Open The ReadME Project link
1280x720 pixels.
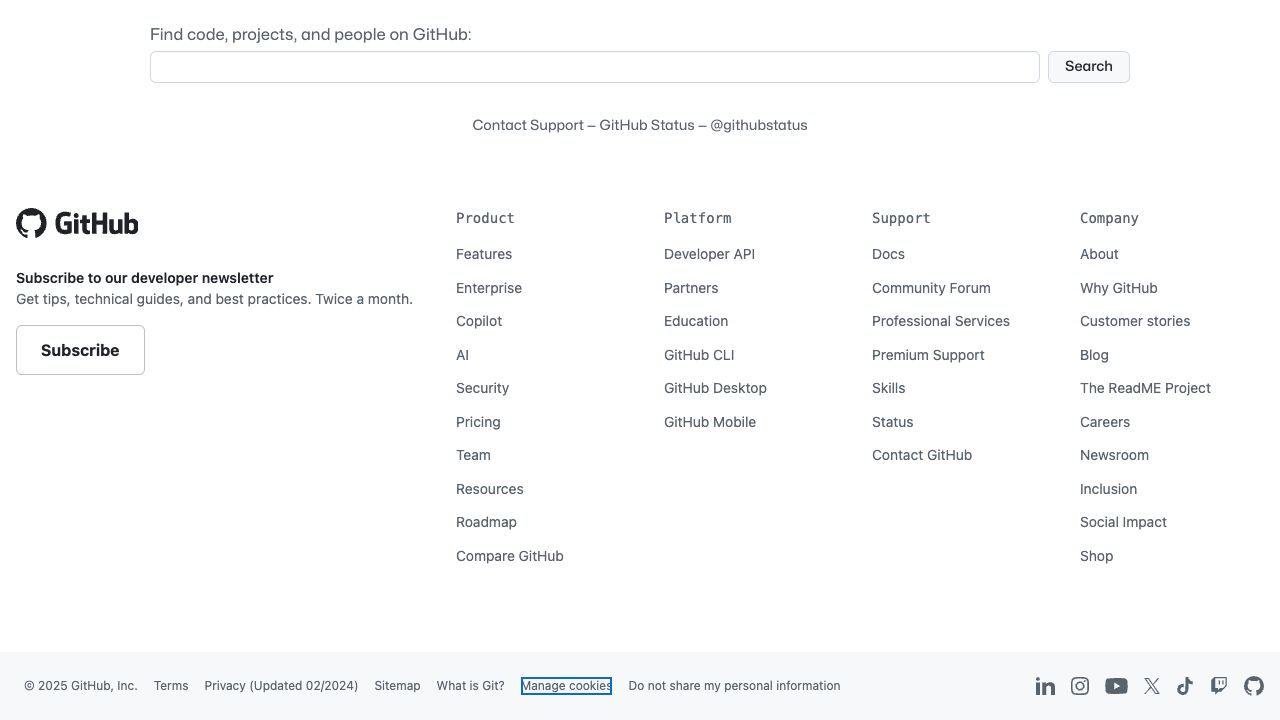pyautogui.click(x=1145, y=388)
